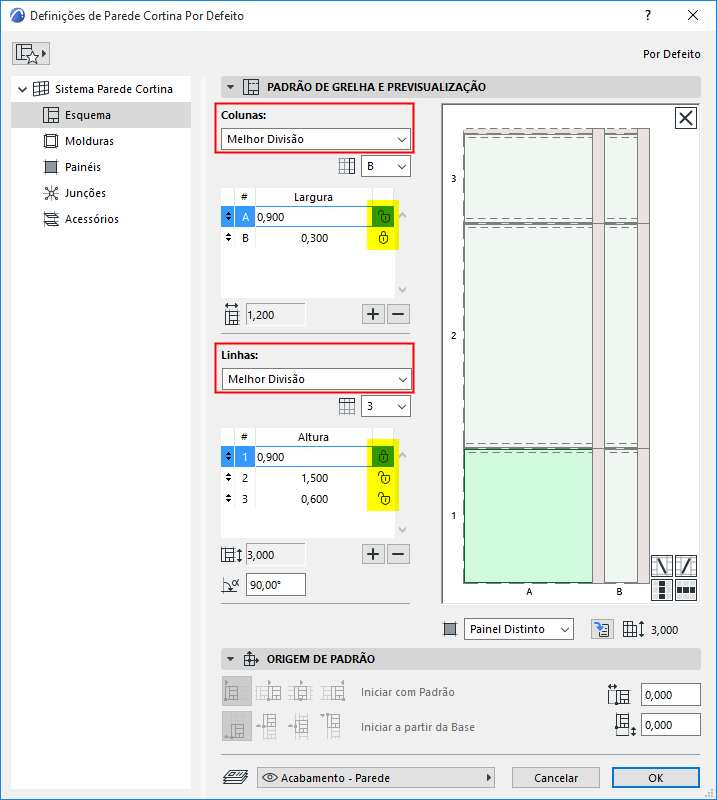Screen dimensions: 717x800
Task: Confirm settings with the OK button
Action: (656, 778)
